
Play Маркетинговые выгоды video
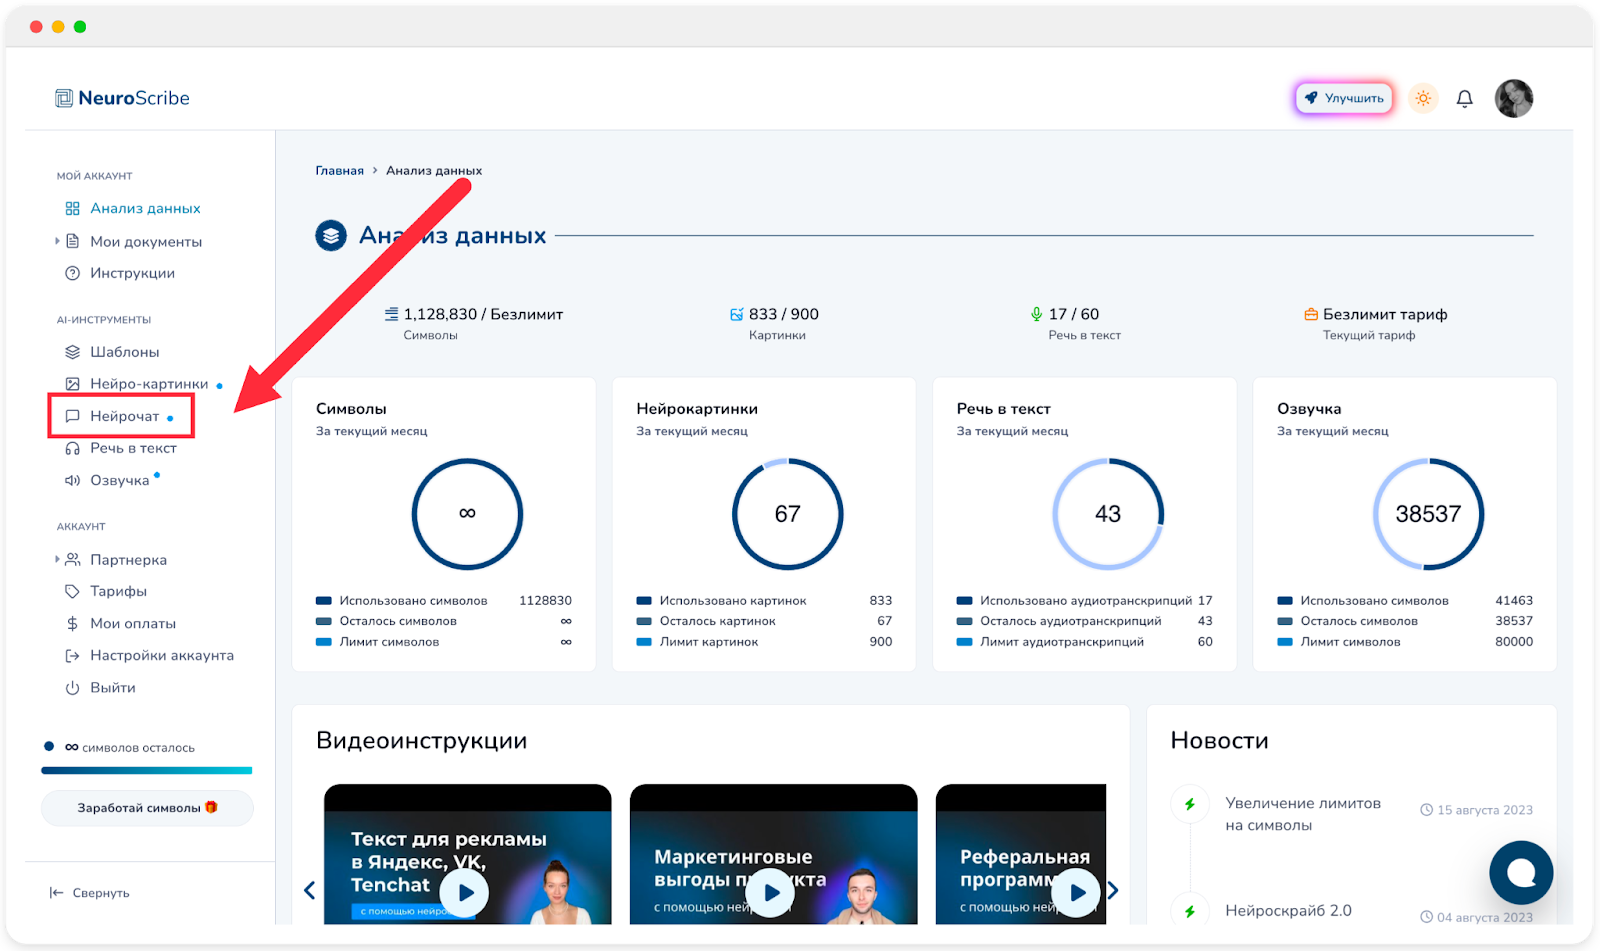(x=772, y=892)
